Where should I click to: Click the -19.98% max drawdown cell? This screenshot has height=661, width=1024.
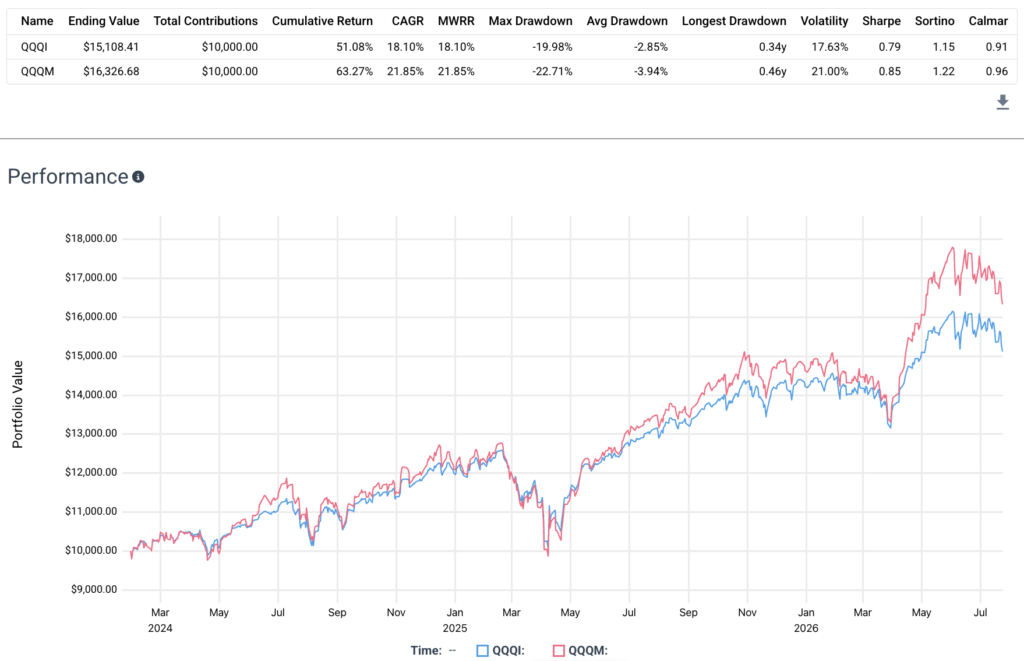(552, 47)
